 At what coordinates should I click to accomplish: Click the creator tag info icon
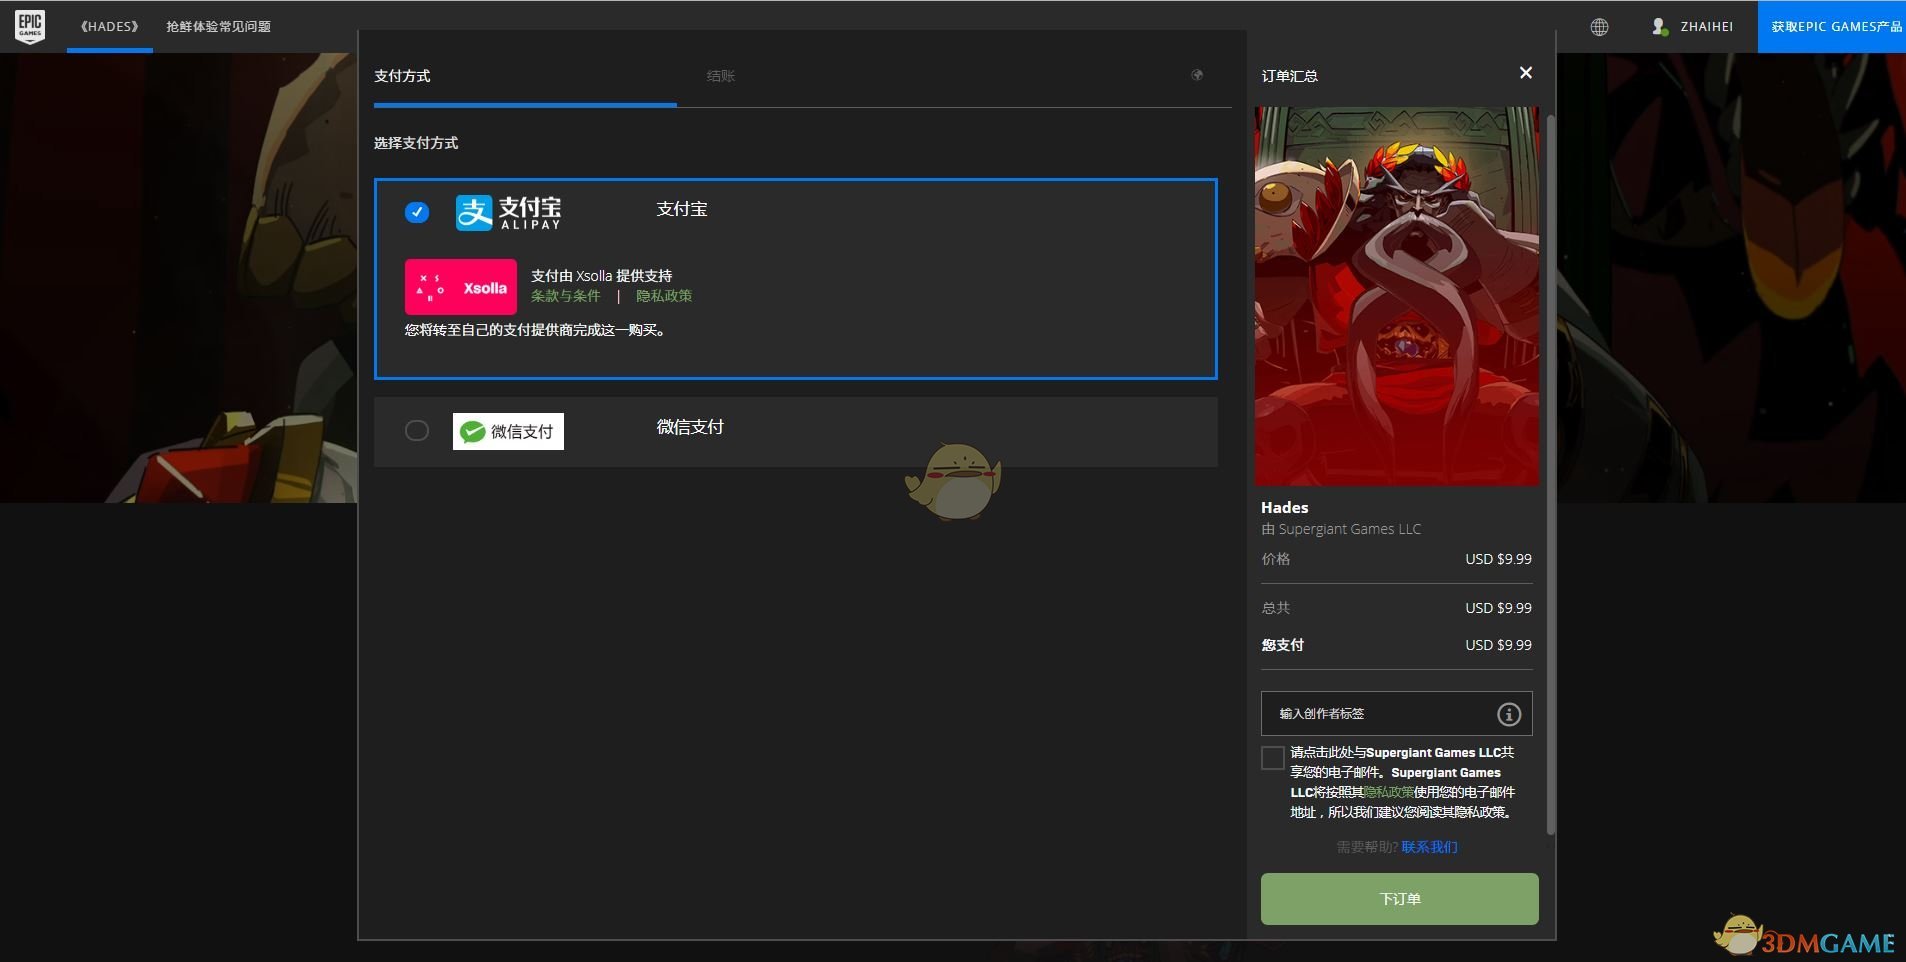click(x=1508, y=714)
